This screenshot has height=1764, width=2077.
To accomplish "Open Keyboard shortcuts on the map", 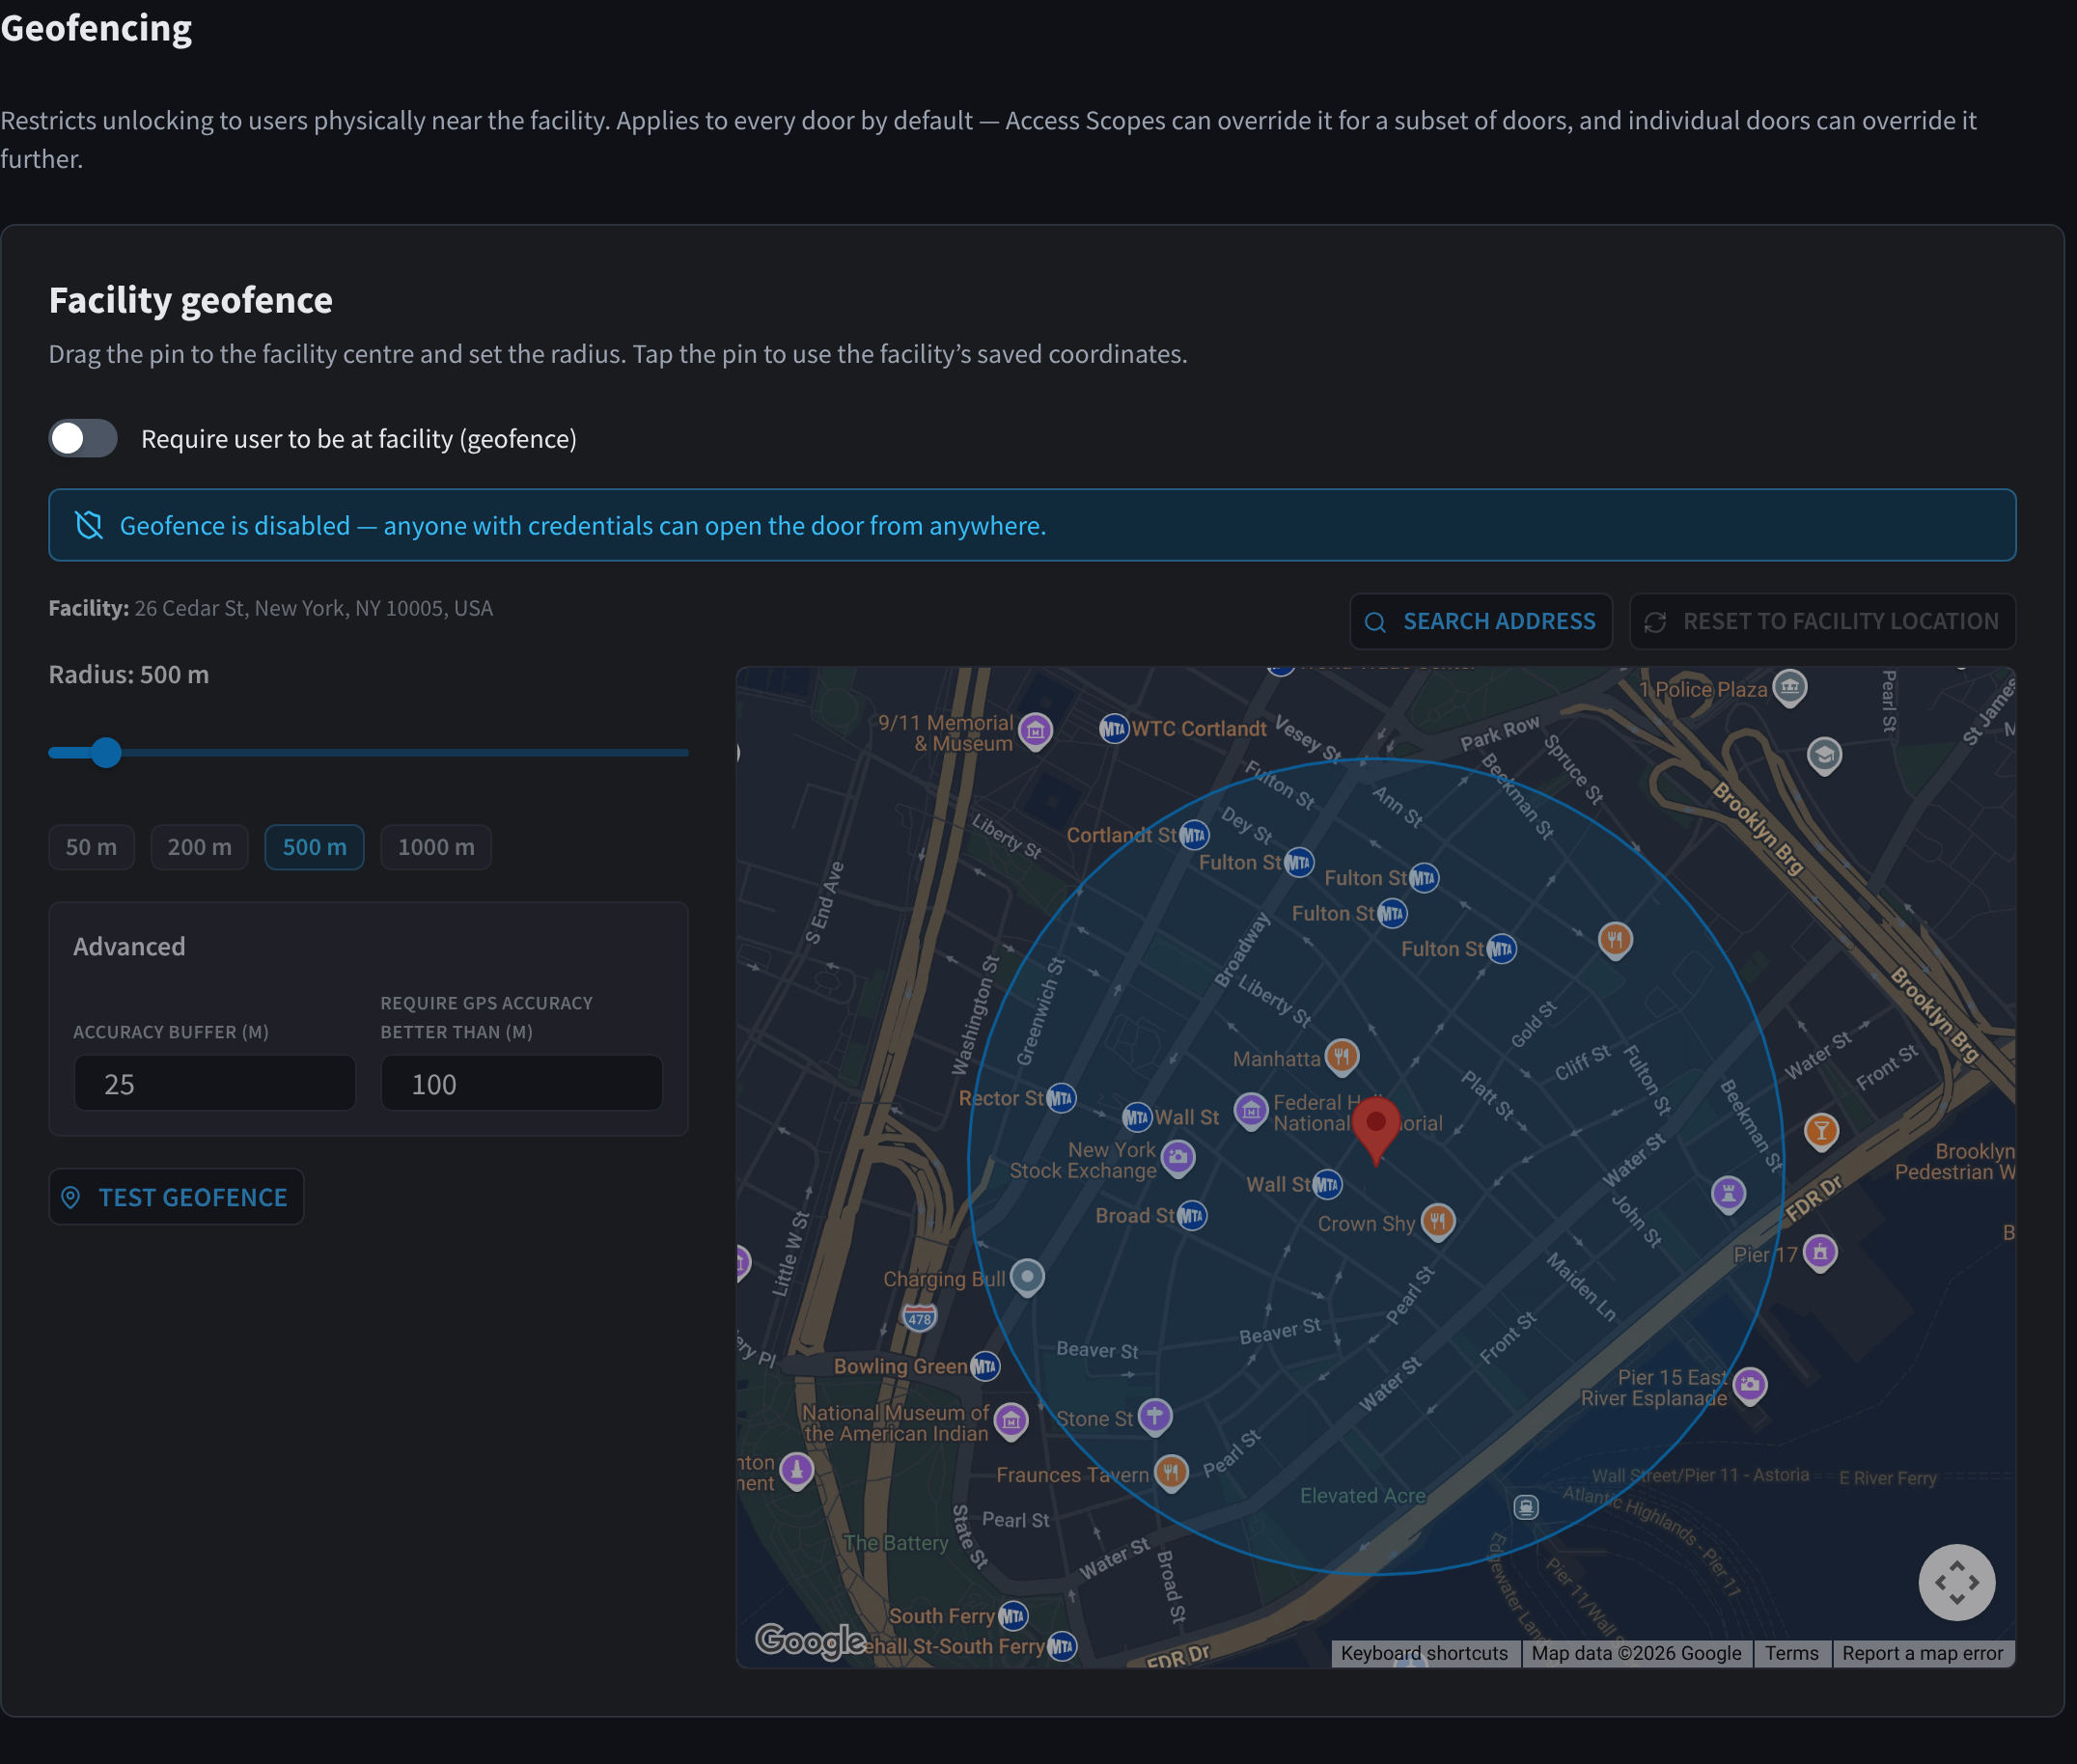I will point(1424,1653).
